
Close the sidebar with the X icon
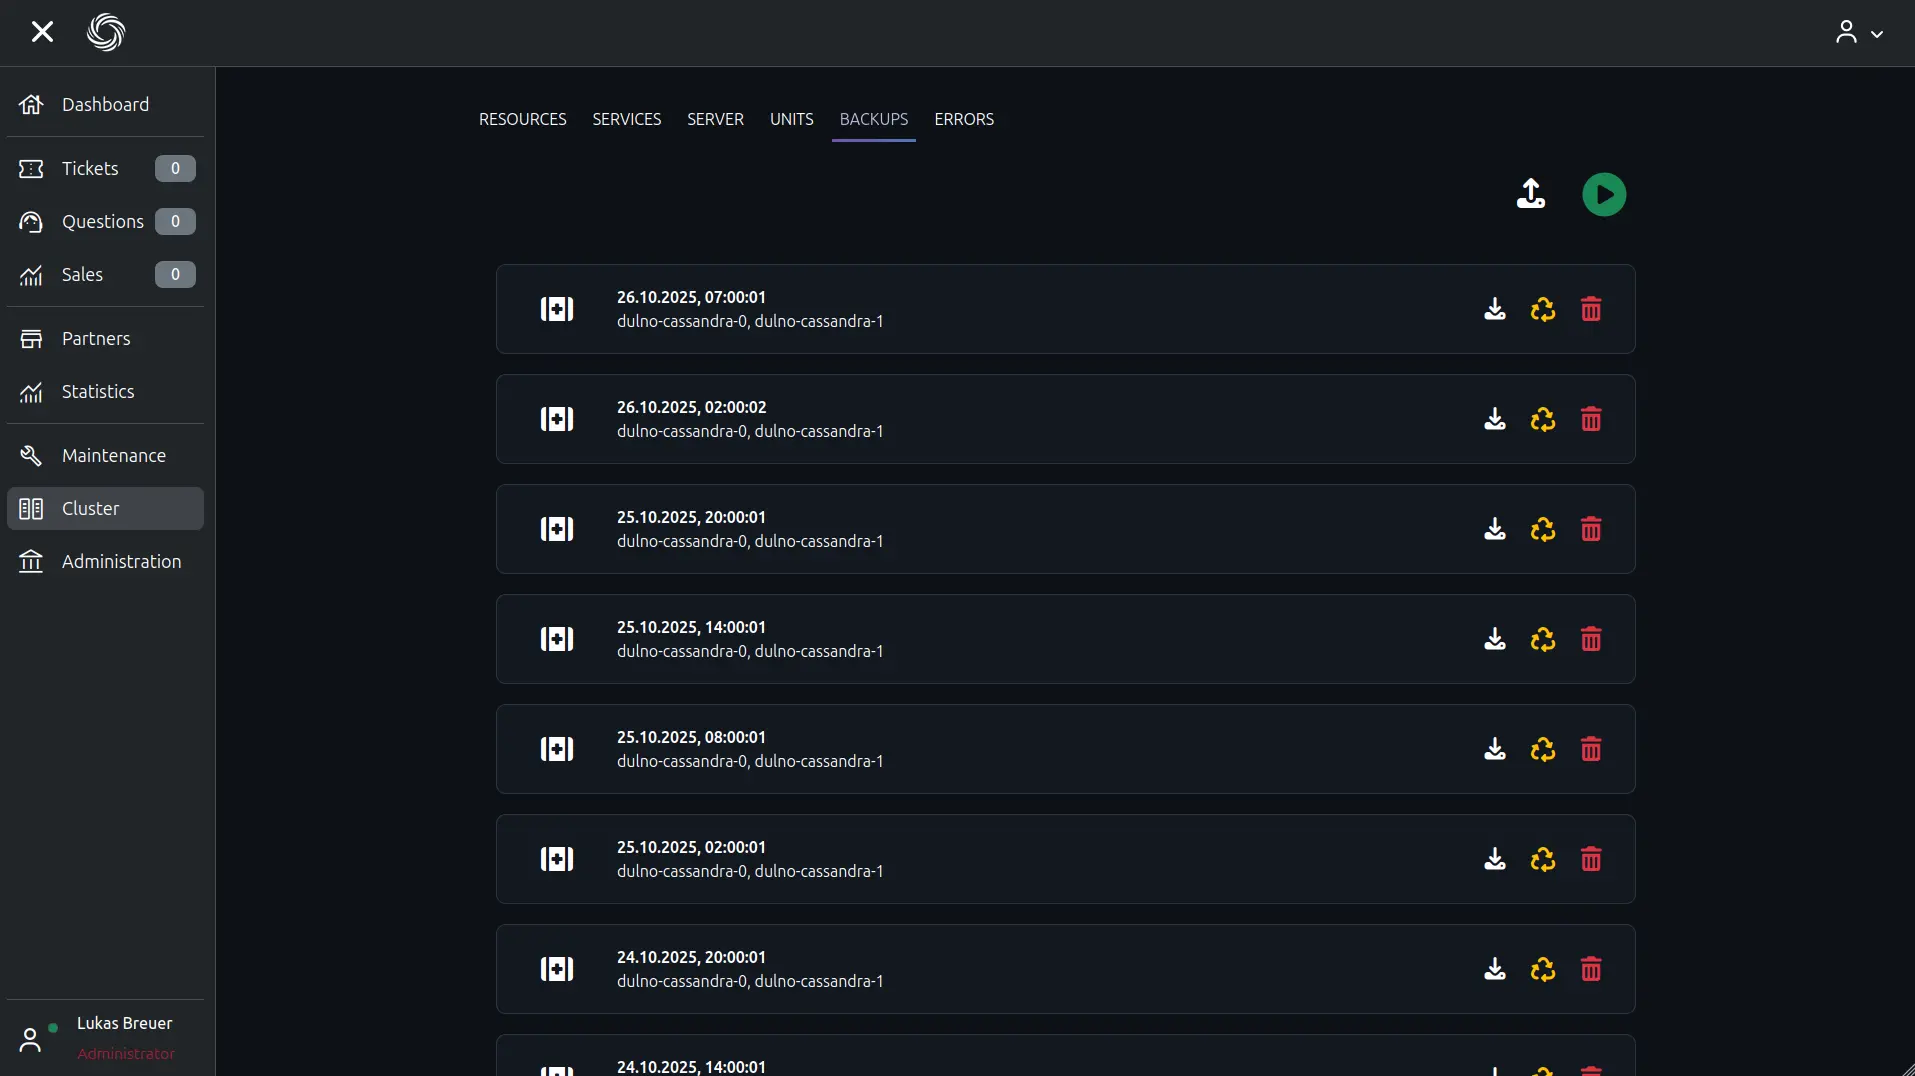tap(42, 32)
